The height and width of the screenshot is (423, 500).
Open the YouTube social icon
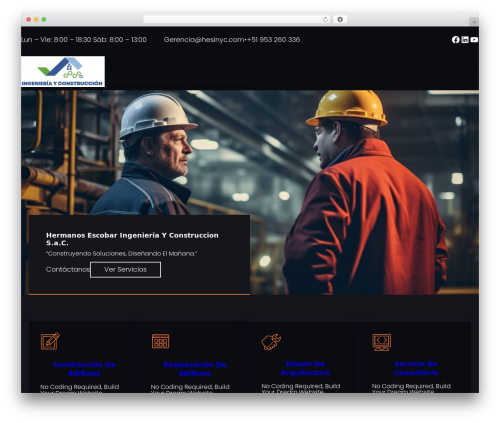tap(474, 40)
